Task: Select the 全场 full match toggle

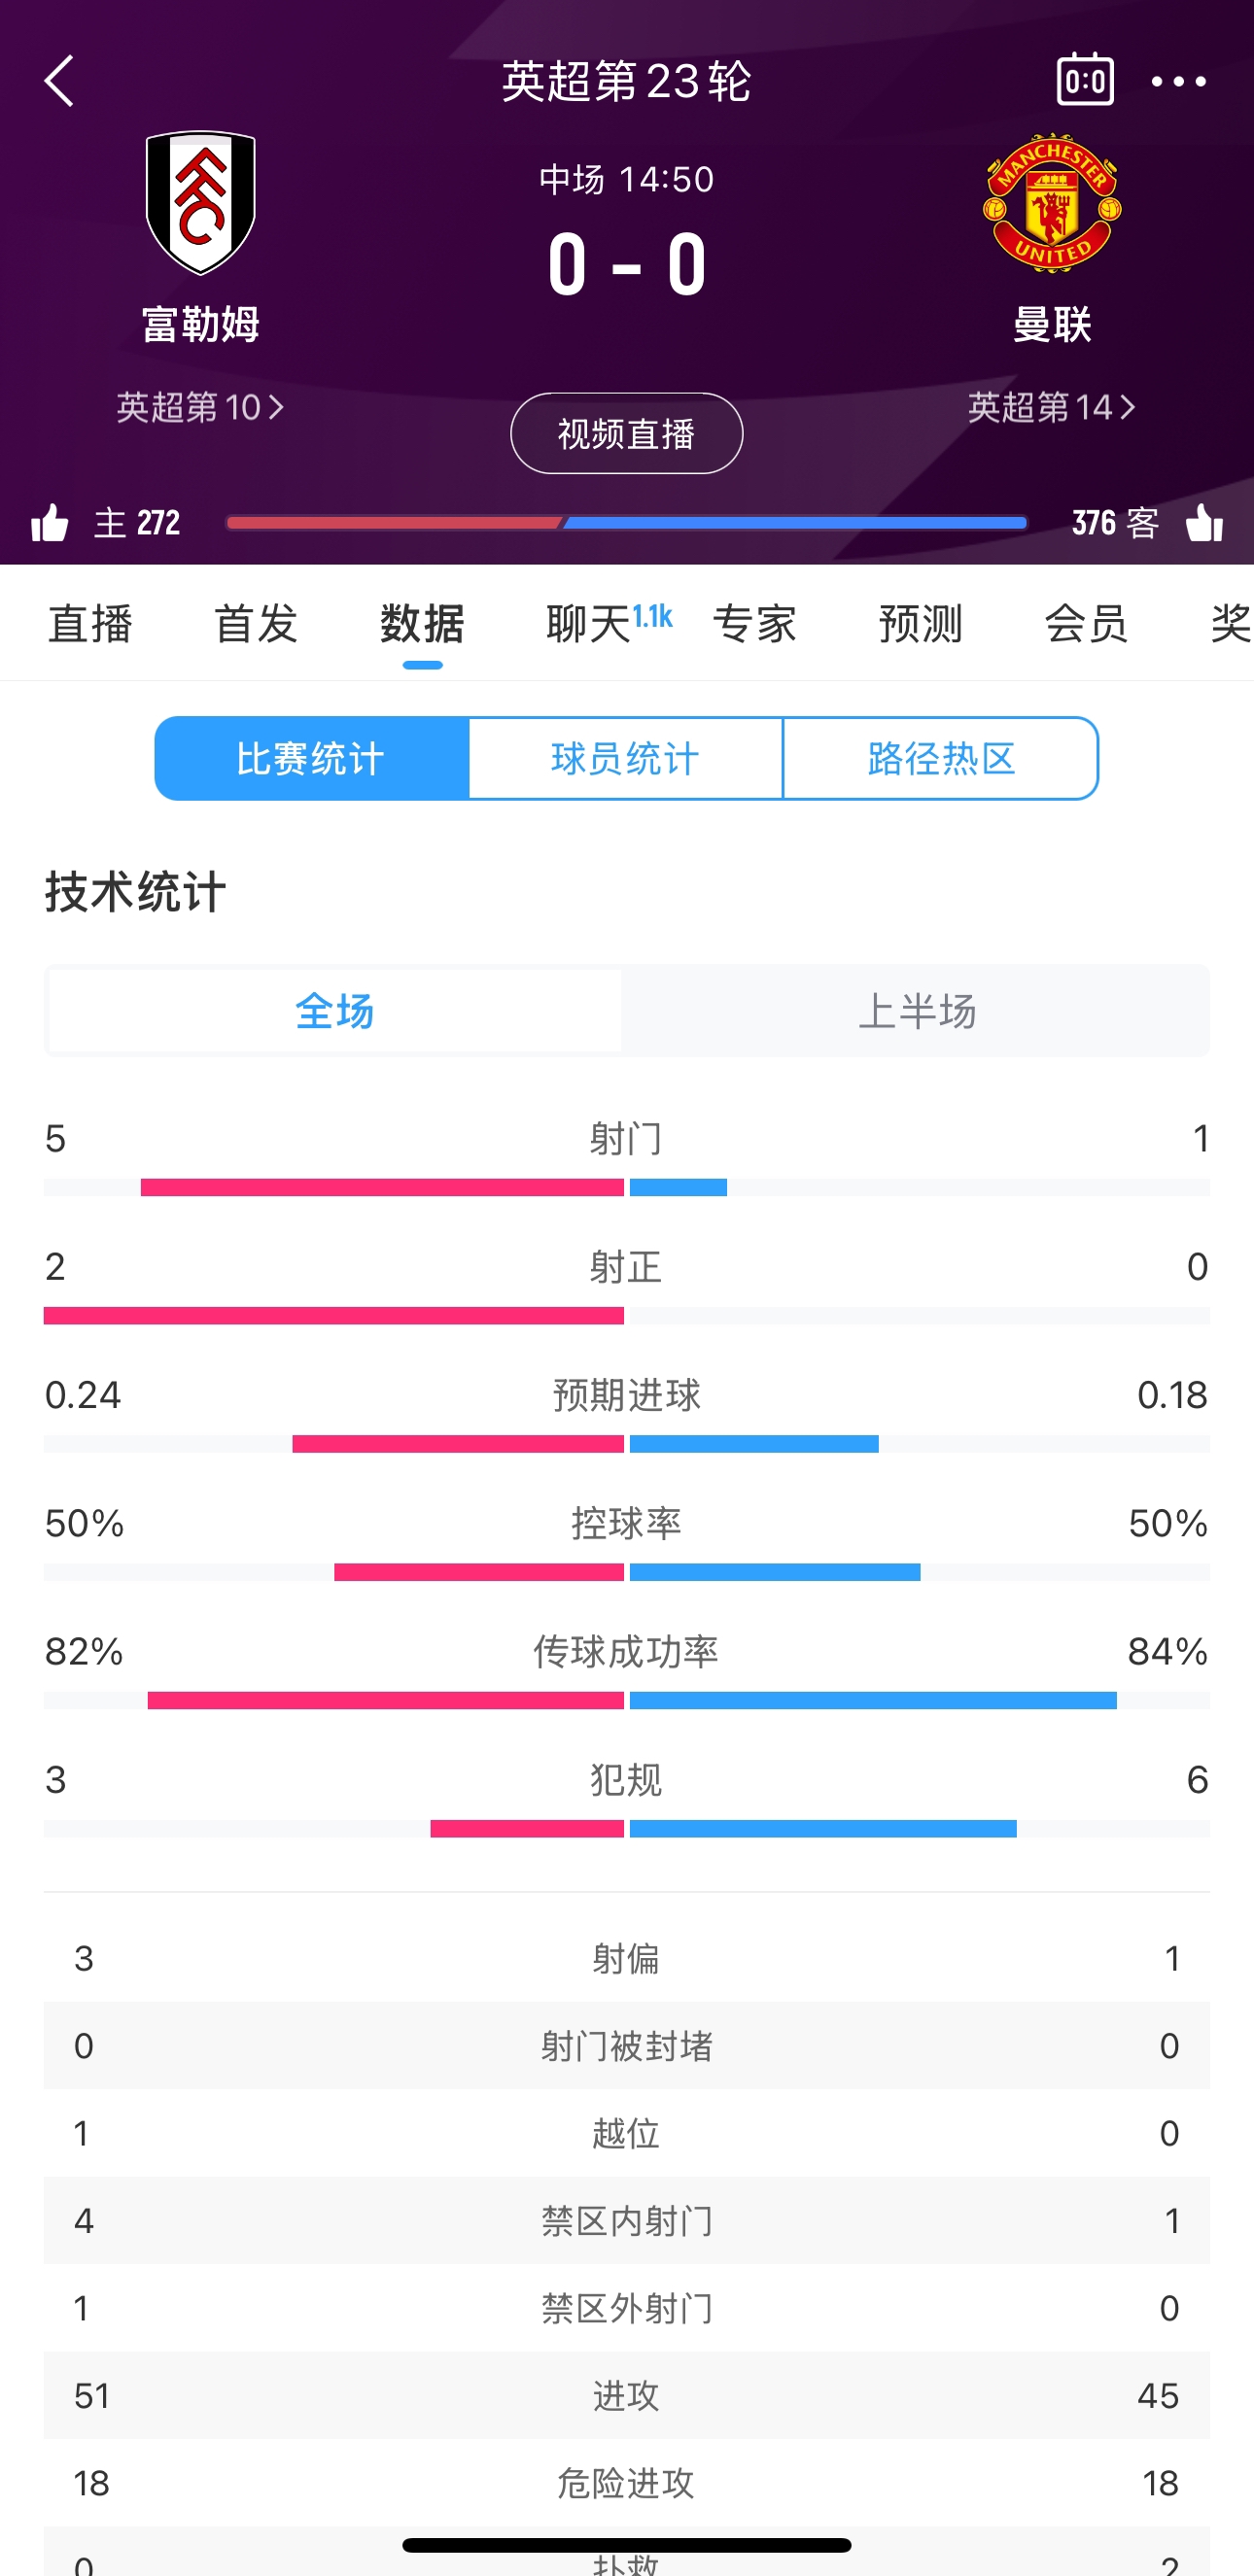Action: [x=335, y=1011]
